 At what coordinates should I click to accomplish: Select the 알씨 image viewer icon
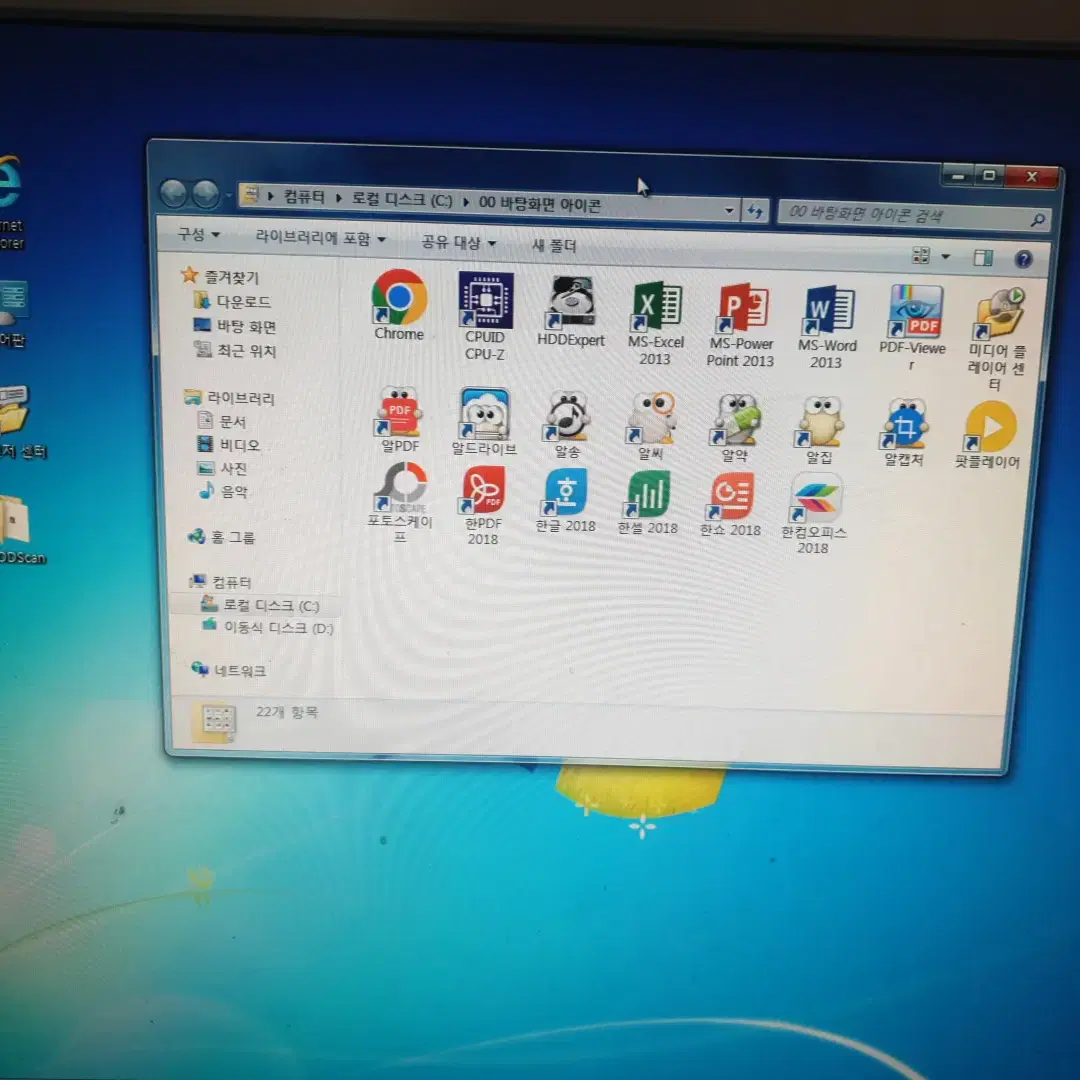coord(652,427)
